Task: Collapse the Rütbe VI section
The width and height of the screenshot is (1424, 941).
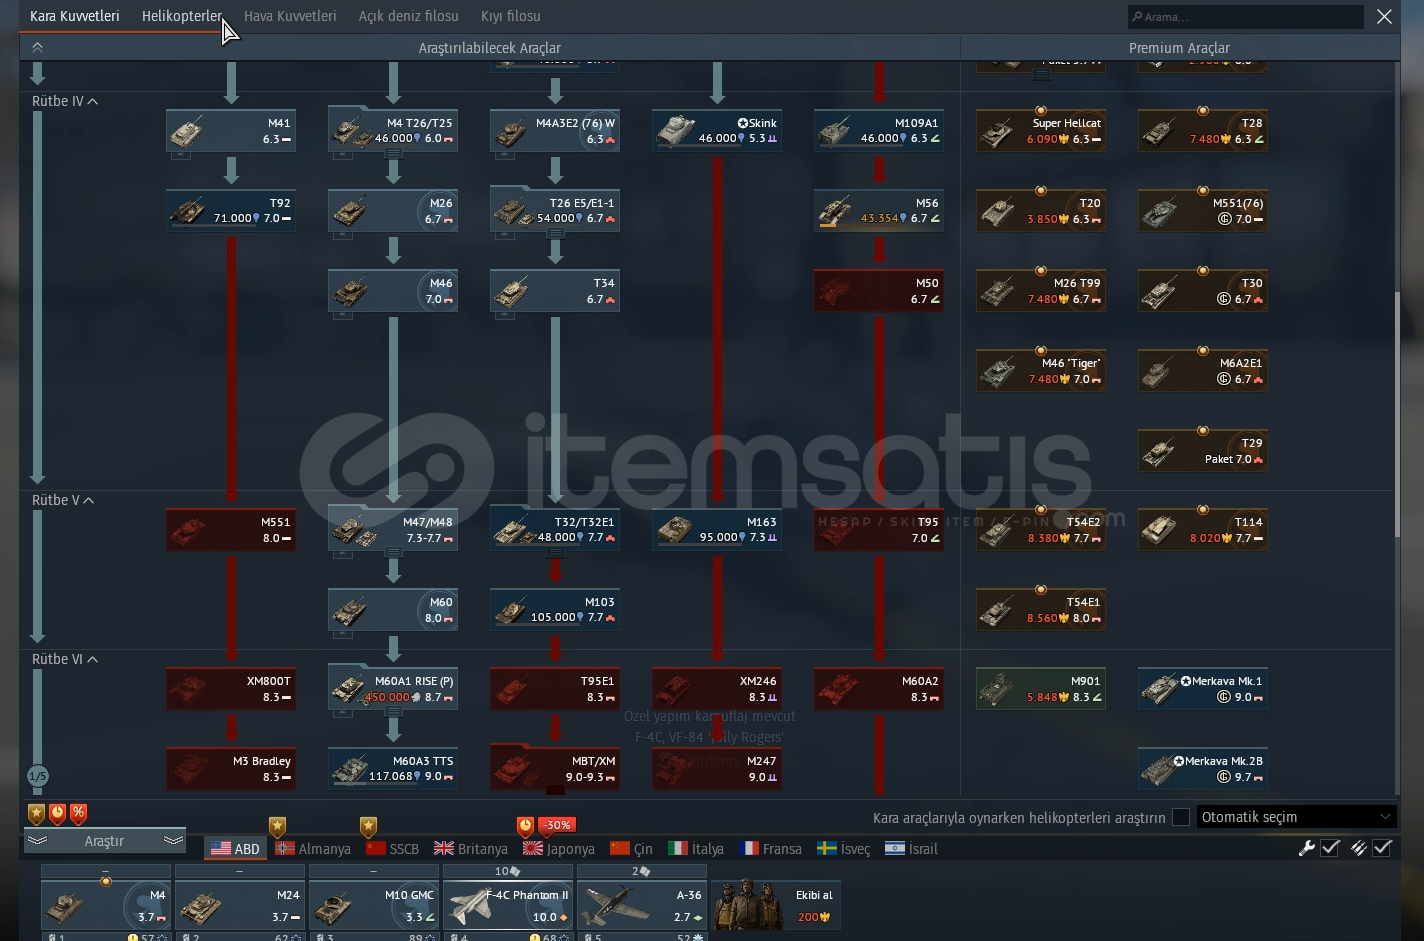Action: pos(65,659)
